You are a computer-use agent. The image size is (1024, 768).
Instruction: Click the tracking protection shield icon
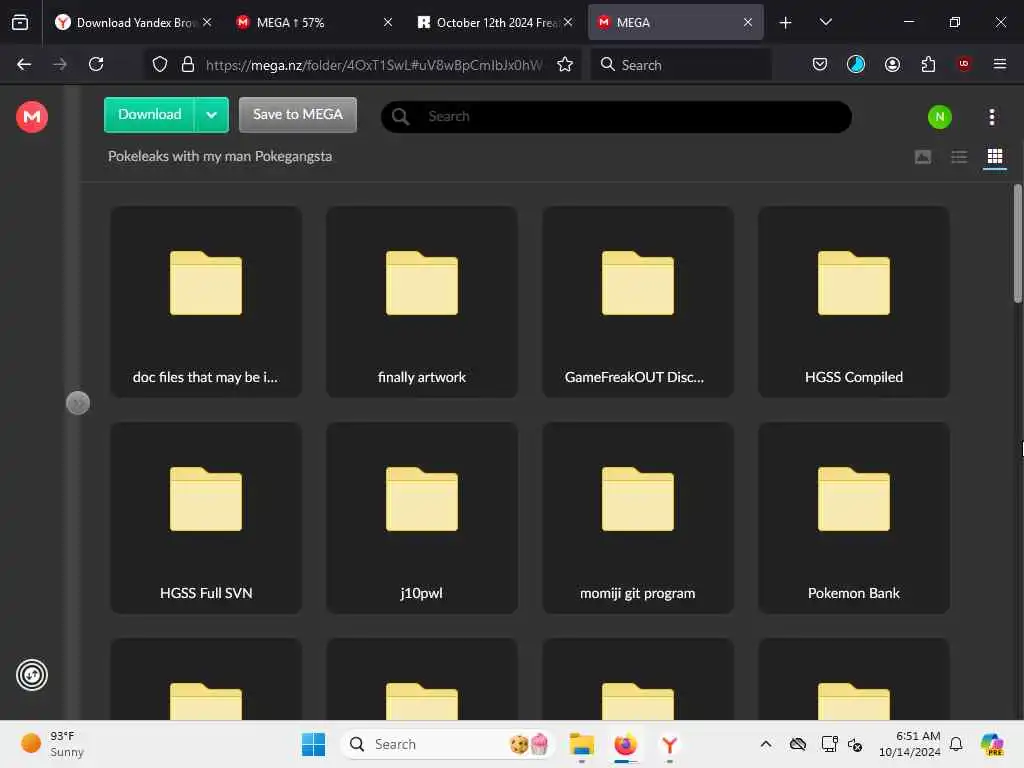click(x=160, y=65)
